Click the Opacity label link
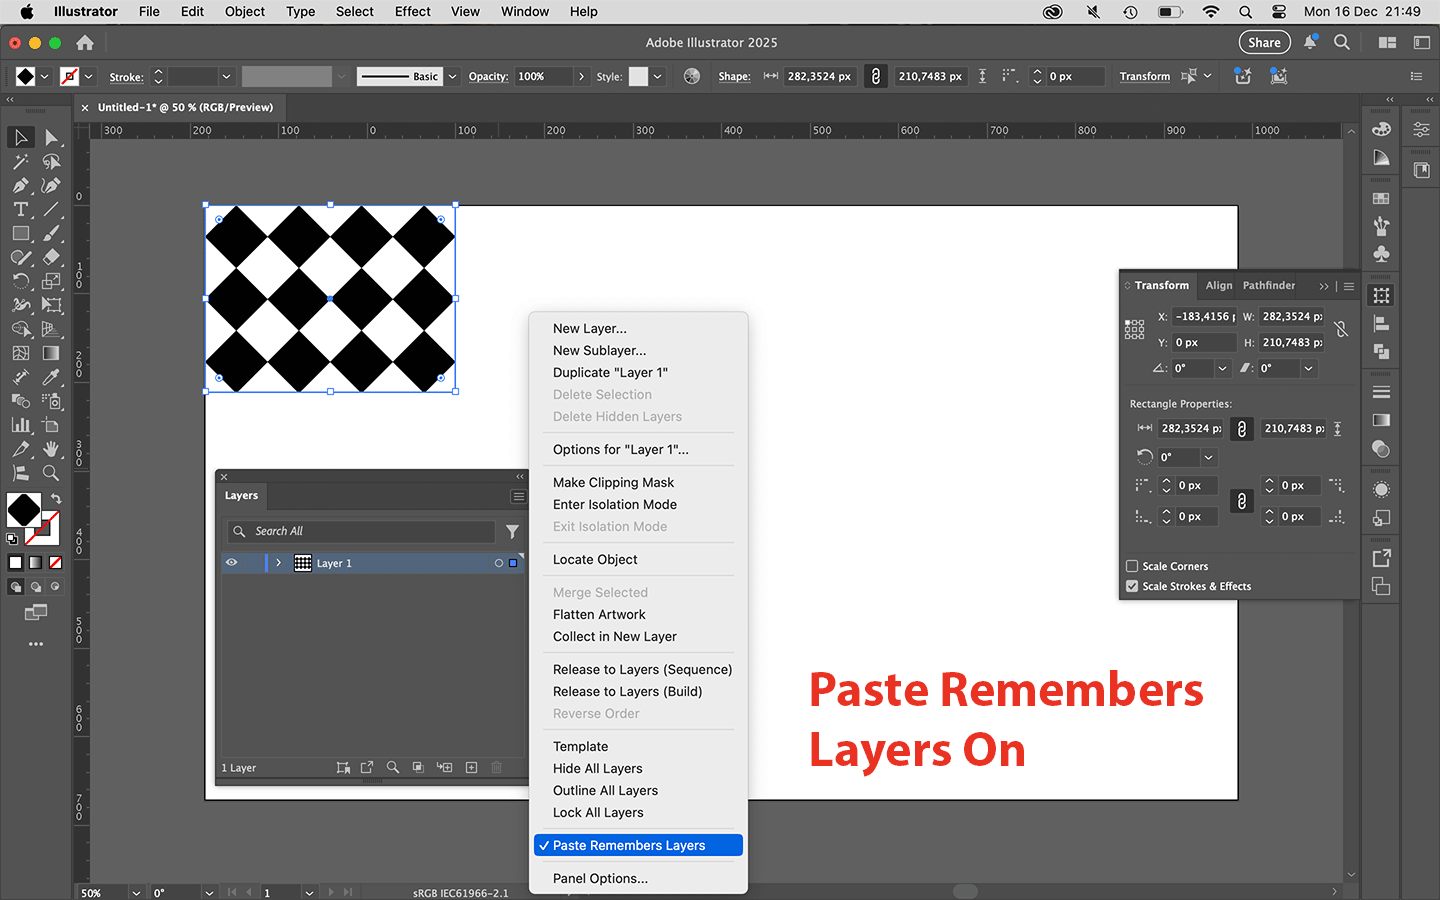1440x900 pixels. pyautogui.click(x=488, y=76)
